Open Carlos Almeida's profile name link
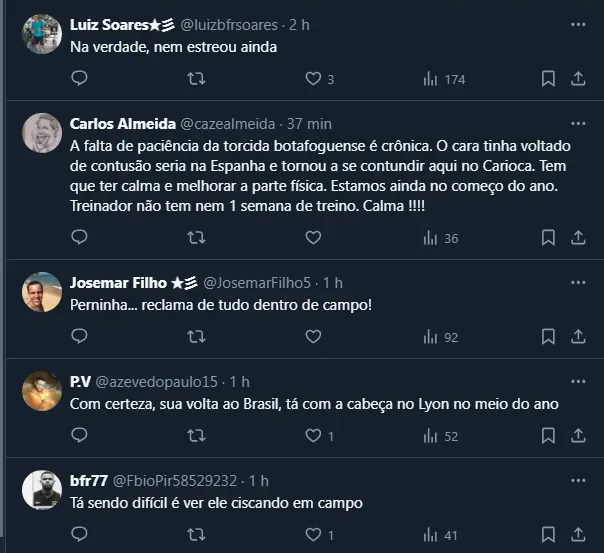The width and height of the screenshot is (604, 553). (123, 124)
